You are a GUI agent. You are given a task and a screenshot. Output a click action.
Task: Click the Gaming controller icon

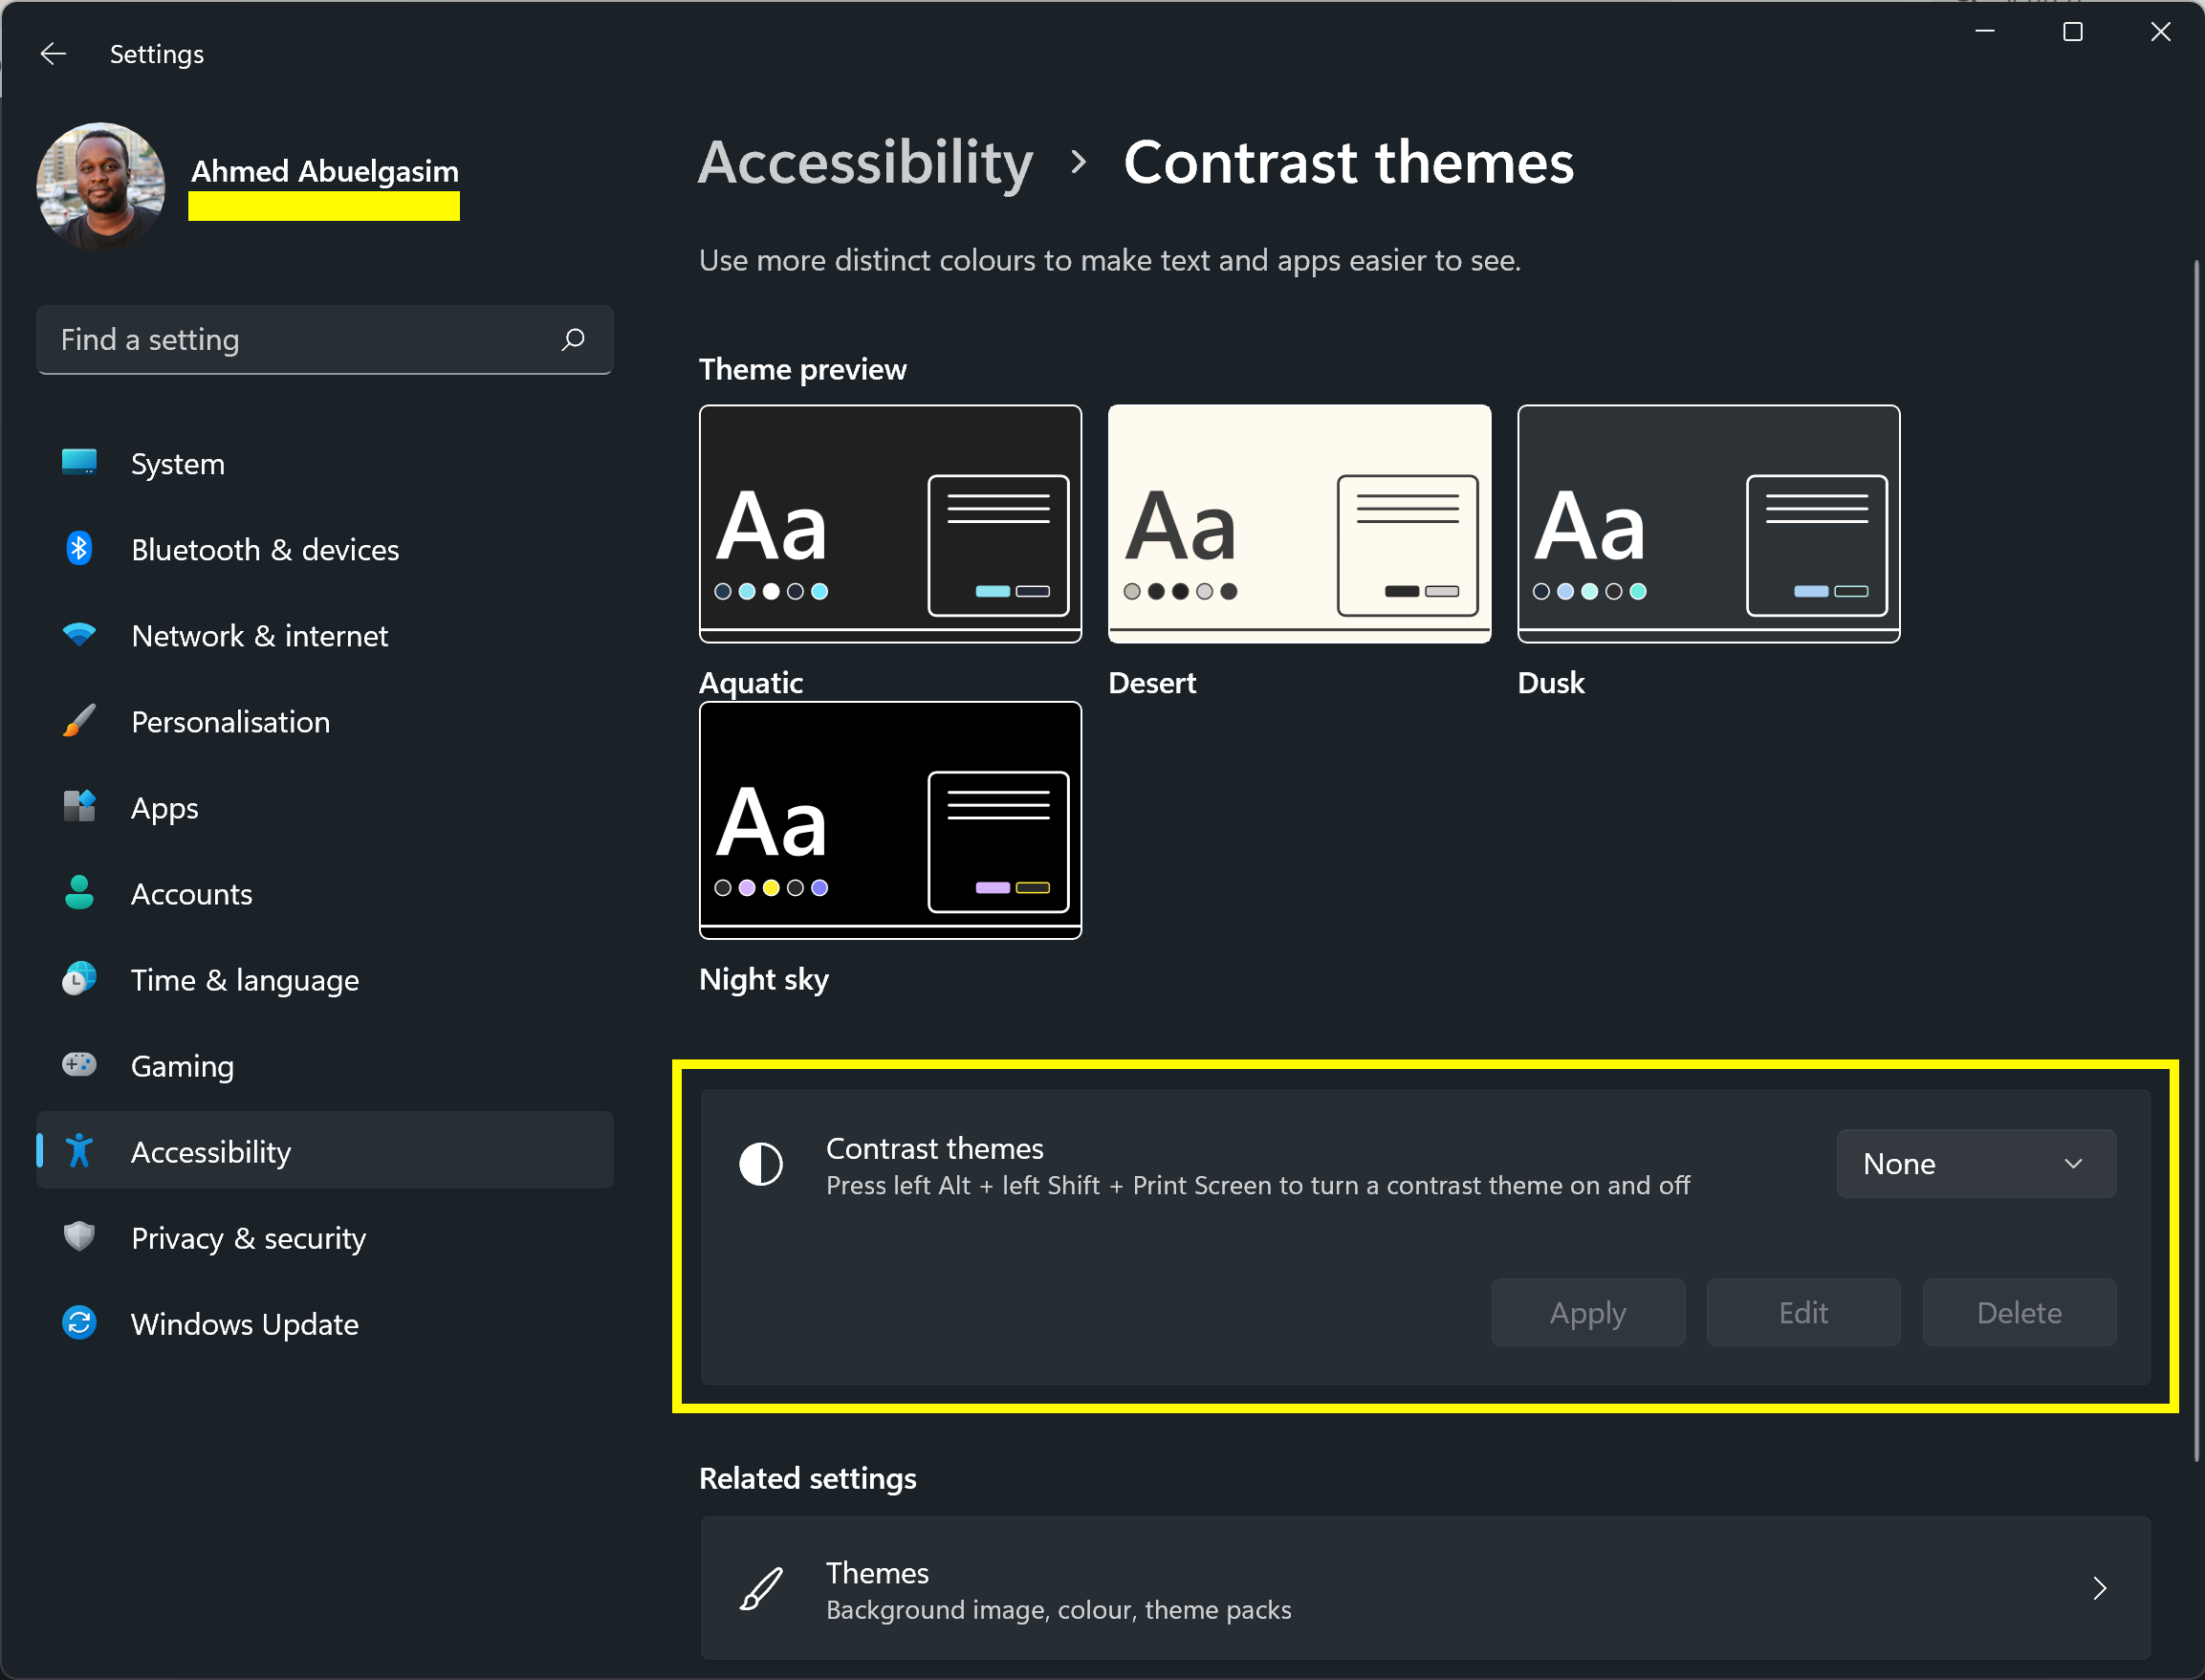tap(79, 1064)
